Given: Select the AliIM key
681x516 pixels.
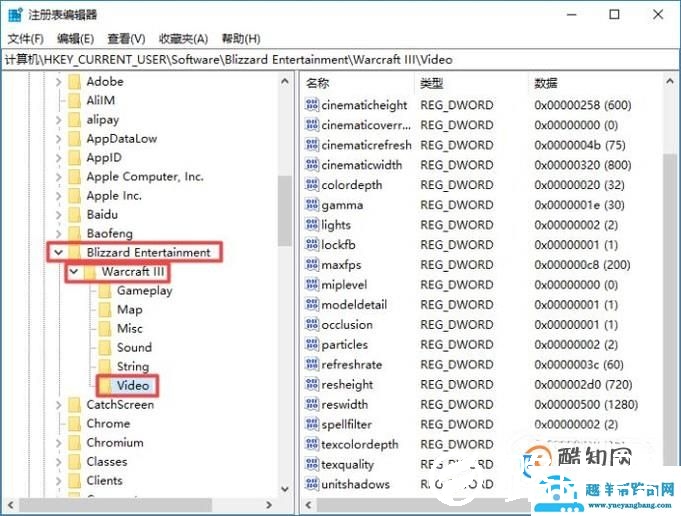Looking at the screenshot, I should coord(101,100).
